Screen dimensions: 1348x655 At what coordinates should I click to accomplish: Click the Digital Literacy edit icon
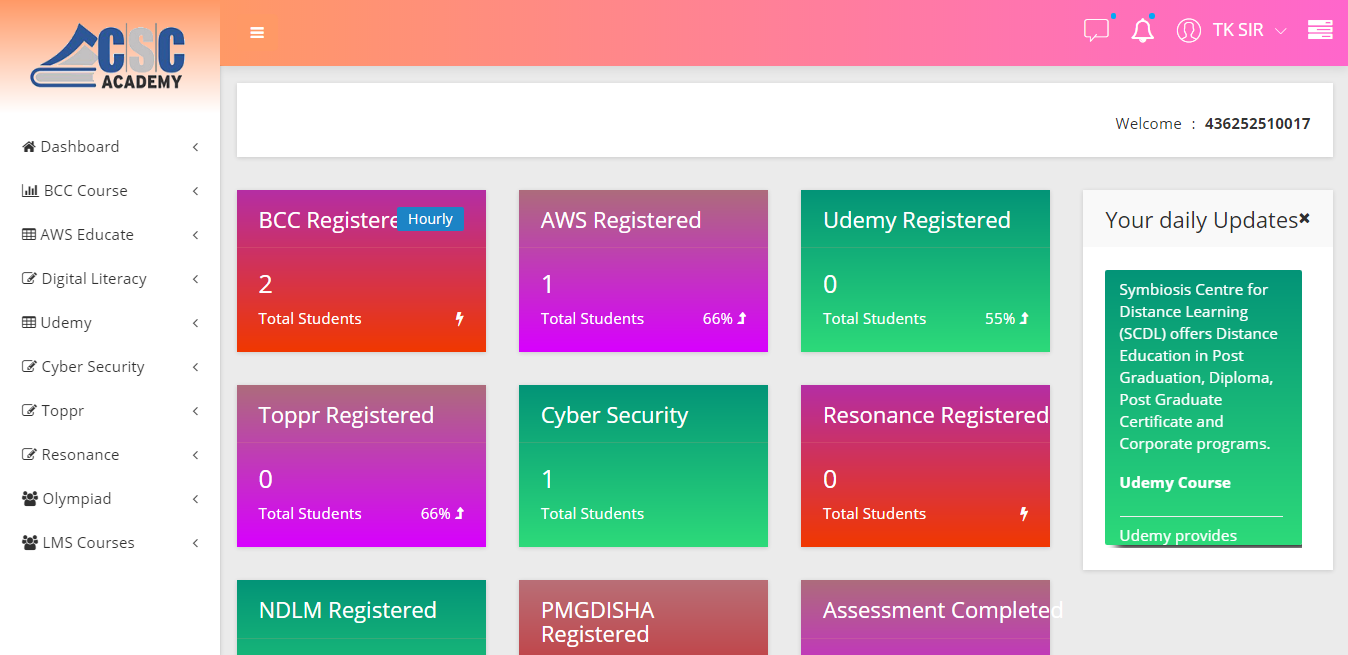(29, 278)
